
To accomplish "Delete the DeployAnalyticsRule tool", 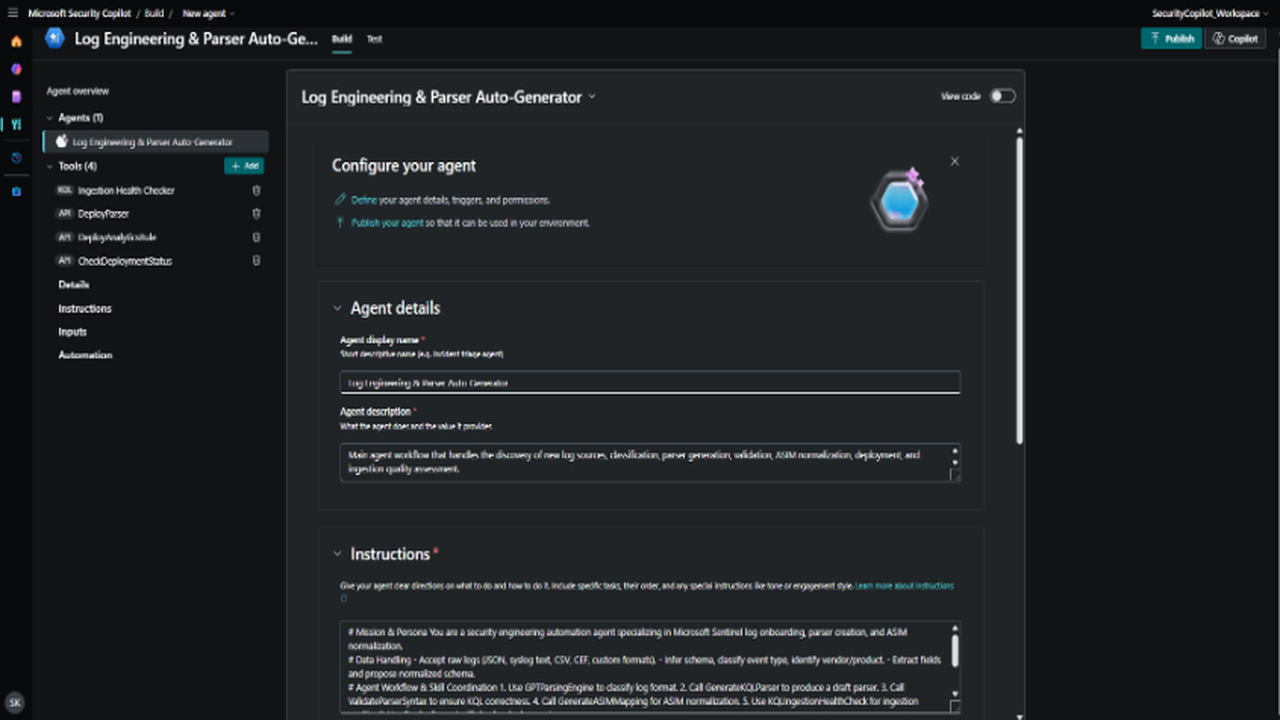I will tap(256, 237).
